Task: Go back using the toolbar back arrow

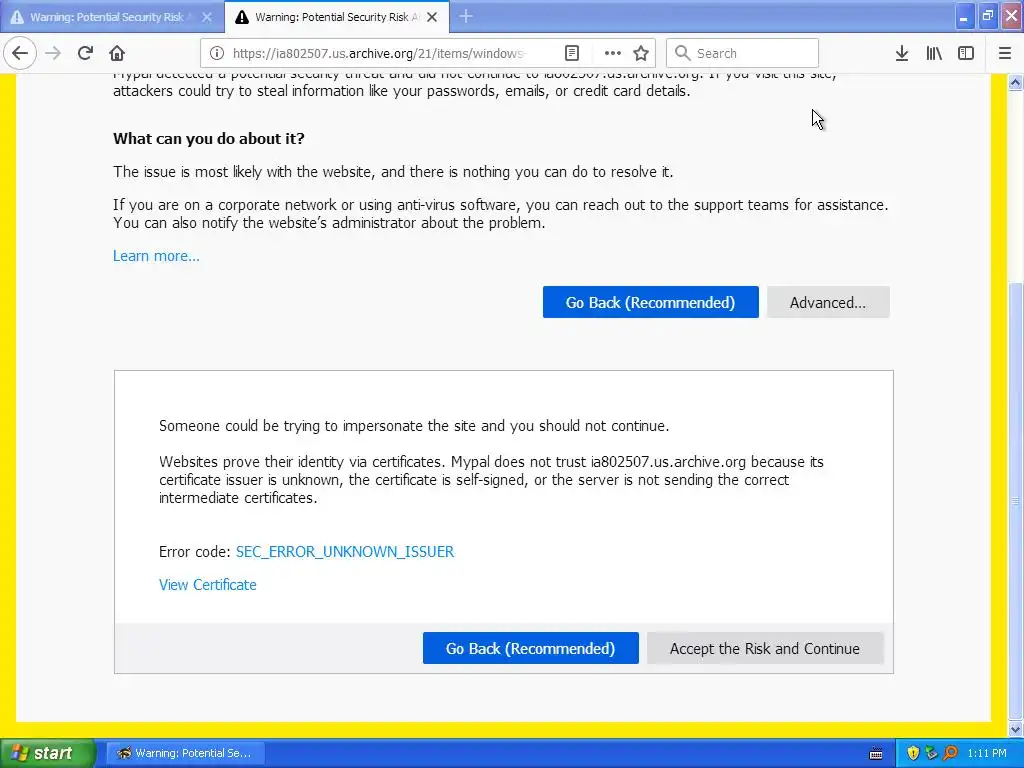Action: tap(20, 53)
